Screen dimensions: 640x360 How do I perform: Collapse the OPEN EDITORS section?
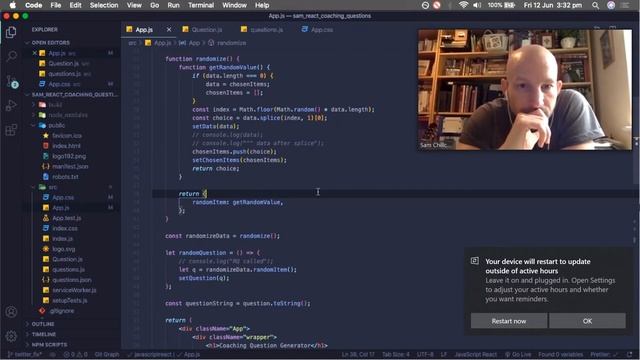point(51,42)
